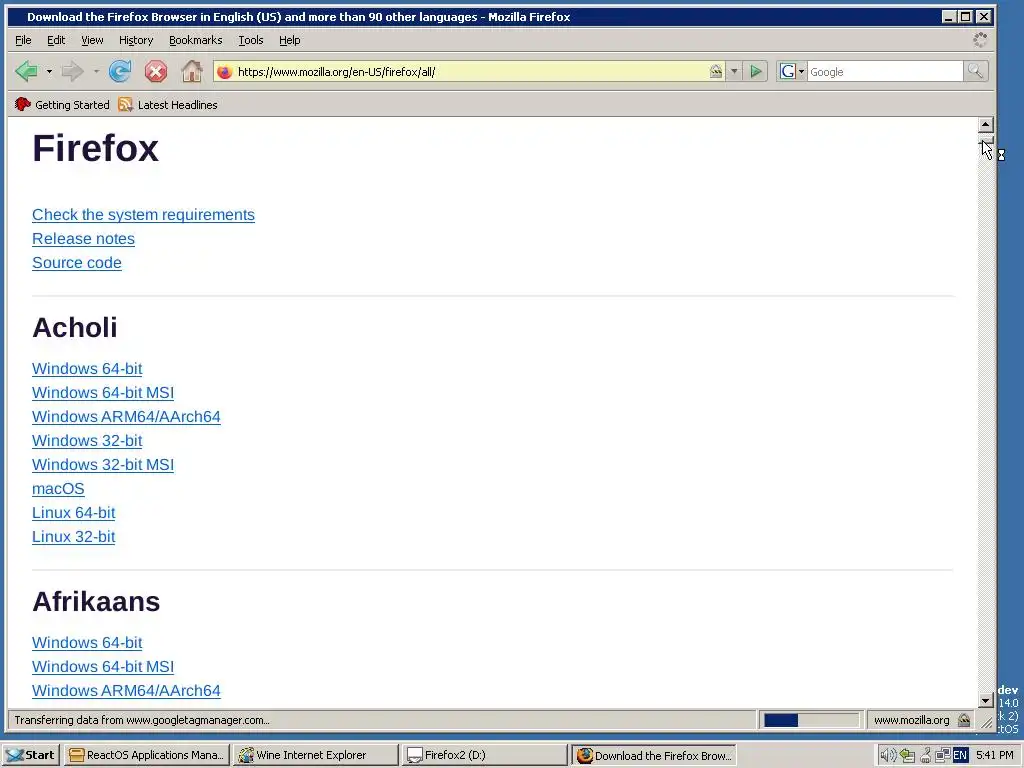
Task: Click the green Back arrow button
Action: click(26, 71)
